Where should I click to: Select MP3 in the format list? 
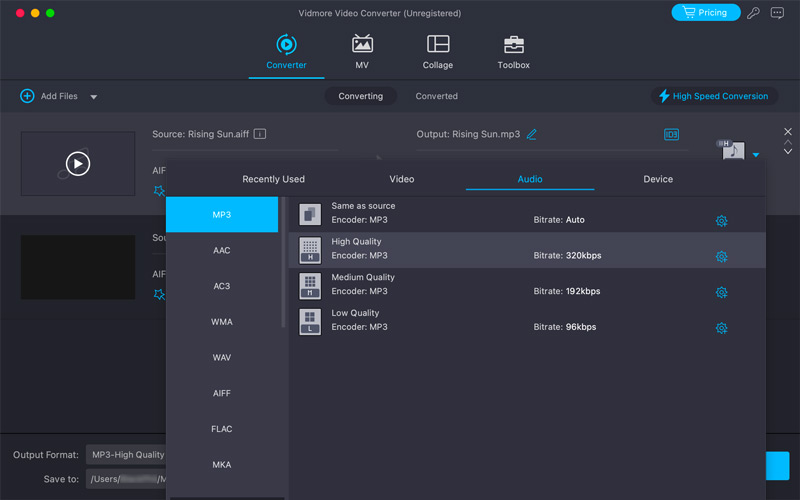coord(222,215)
